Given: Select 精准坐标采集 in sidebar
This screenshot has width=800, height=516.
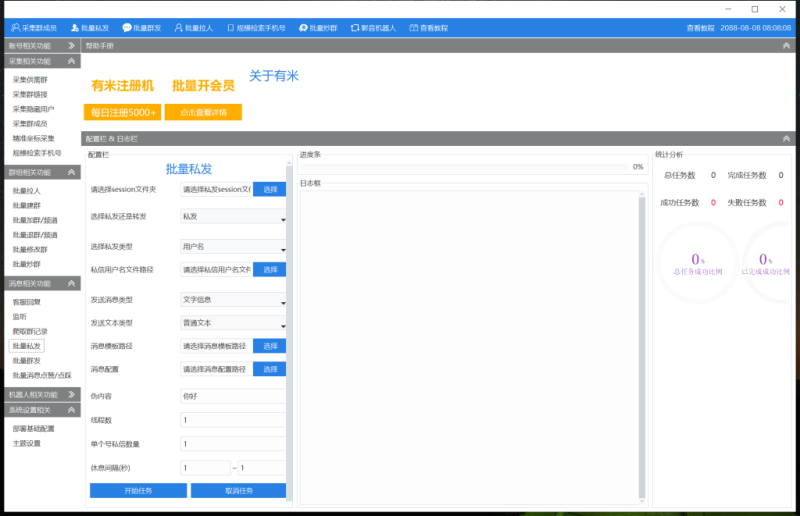Looking at the screenshot, I should pos(33,138).
